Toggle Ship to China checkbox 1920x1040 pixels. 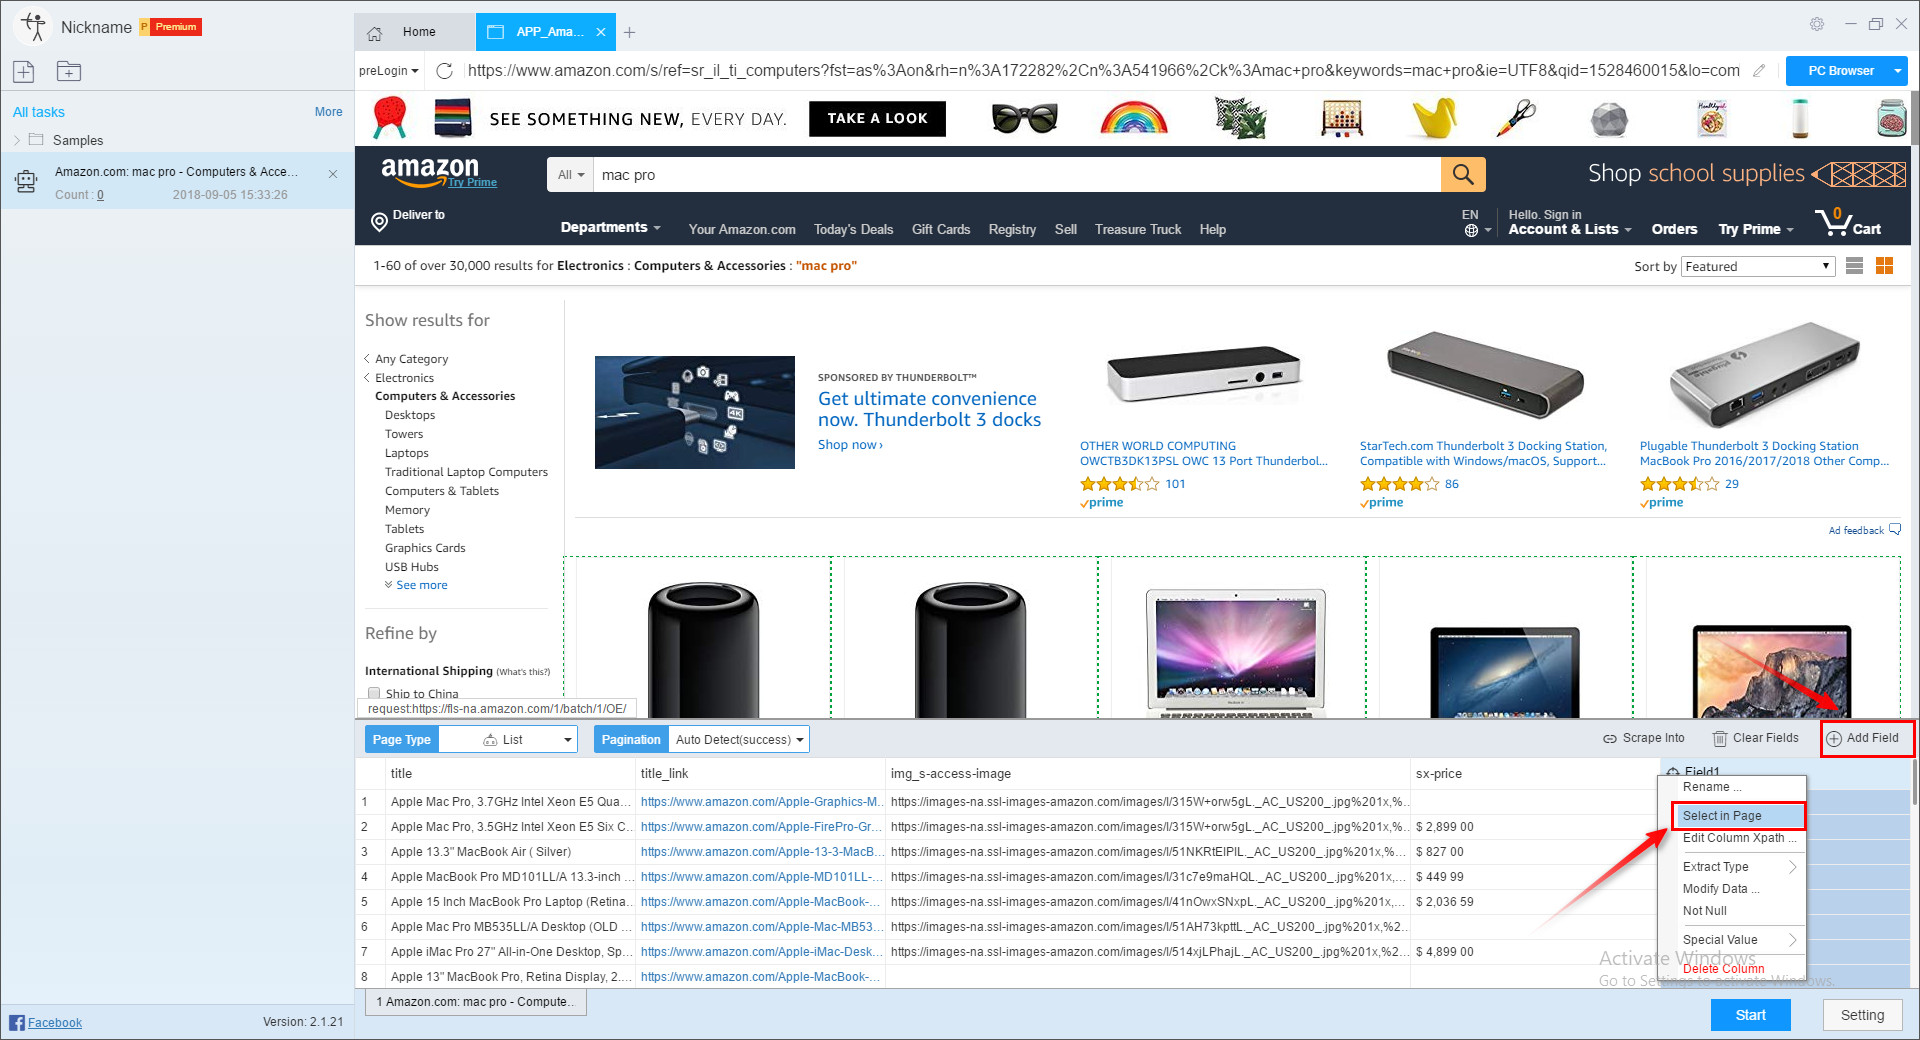[374, 692]
